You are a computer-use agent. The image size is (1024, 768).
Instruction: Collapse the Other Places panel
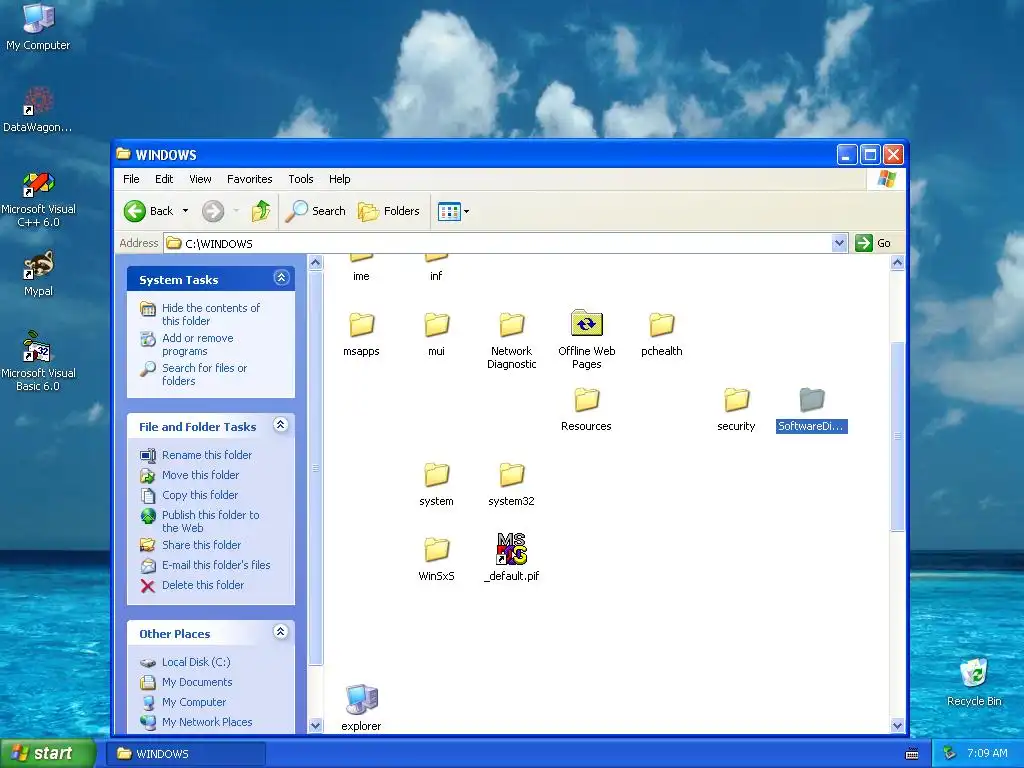click(x=281, y=632)
